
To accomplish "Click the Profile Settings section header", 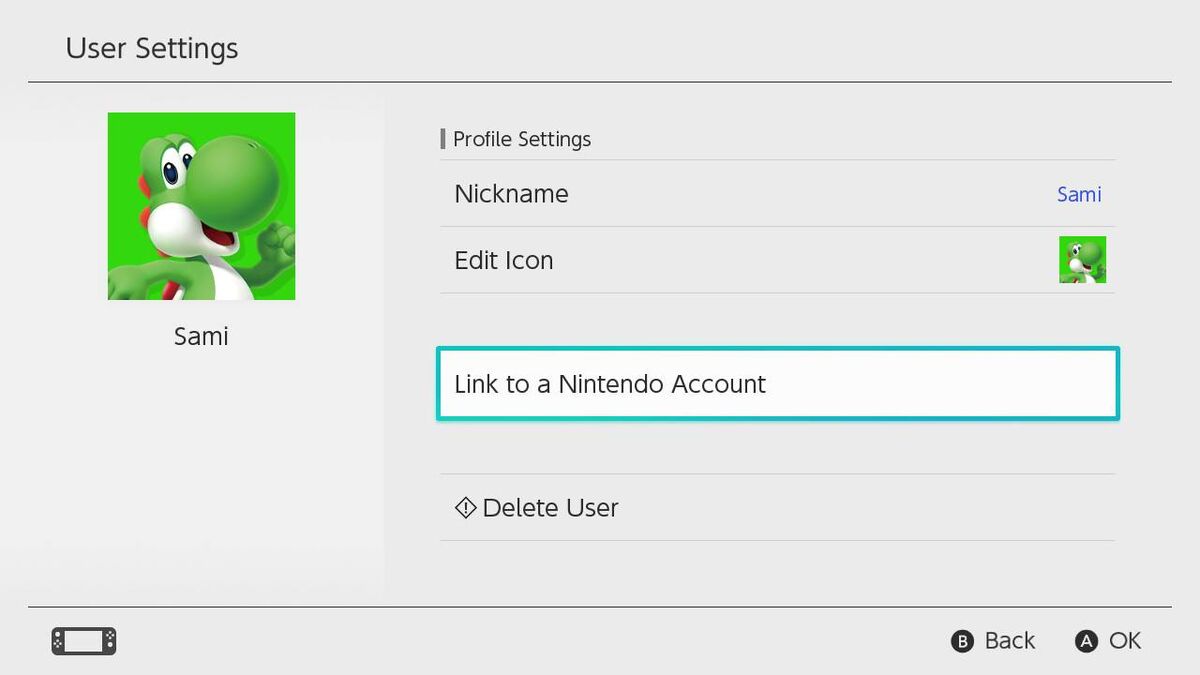I will click(522, 139).
